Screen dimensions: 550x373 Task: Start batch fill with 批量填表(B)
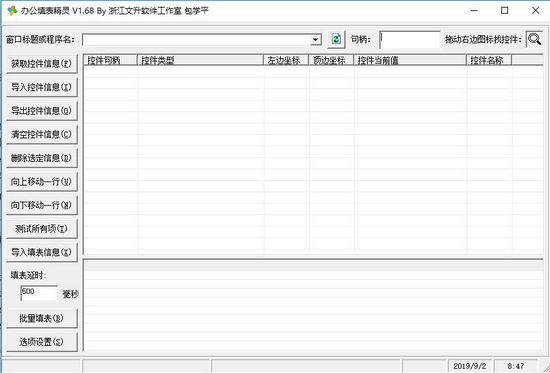tap(41, 318)
